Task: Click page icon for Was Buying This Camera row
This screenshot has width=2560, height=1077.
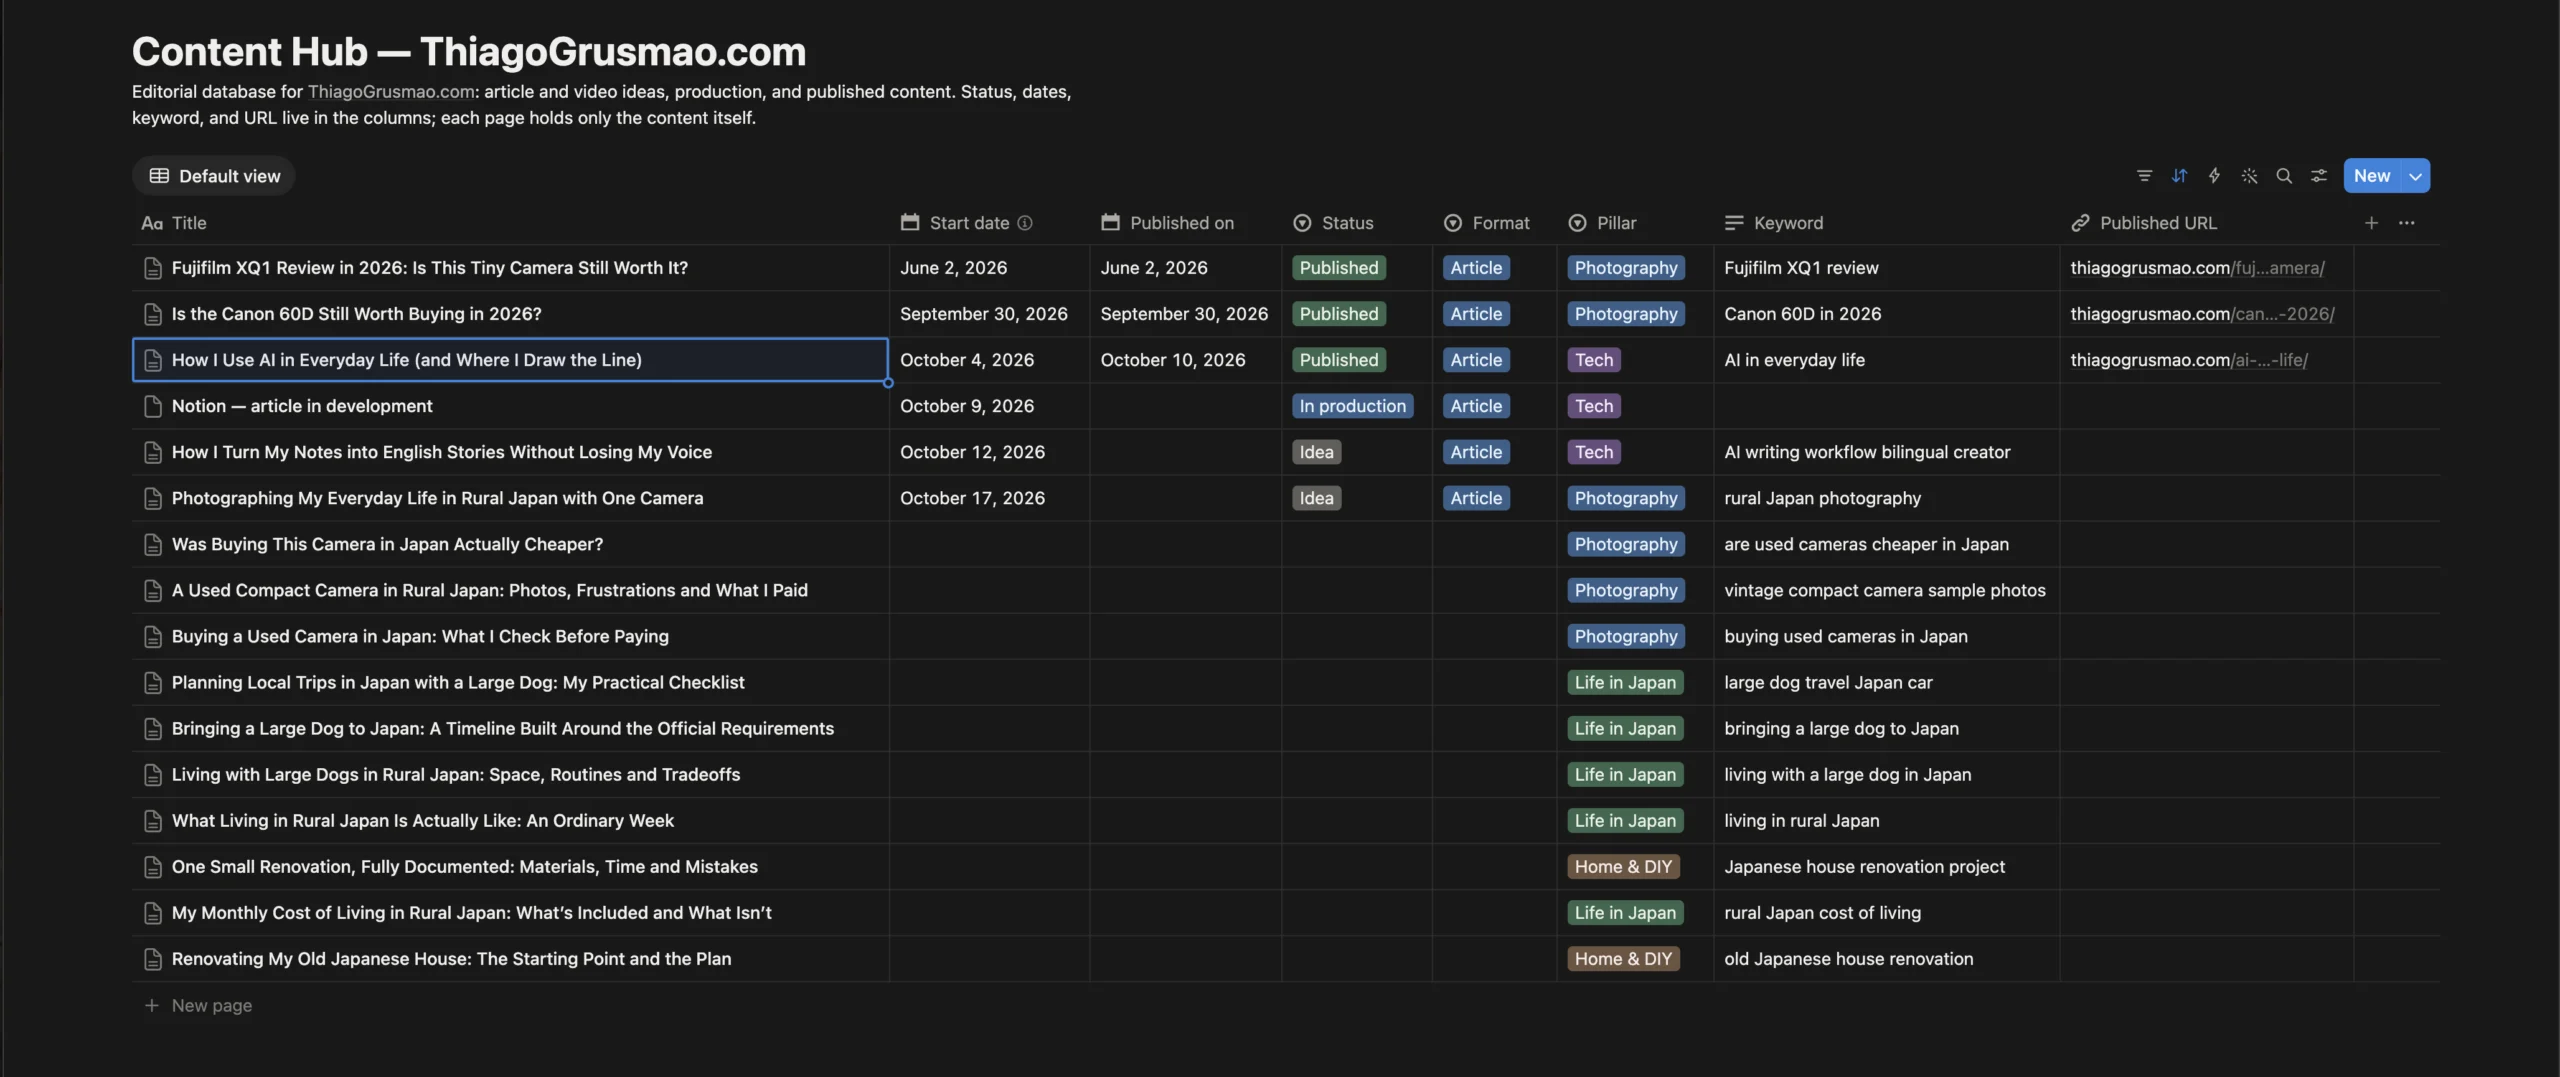Action: pyautogui.click(x=153, y=544)
